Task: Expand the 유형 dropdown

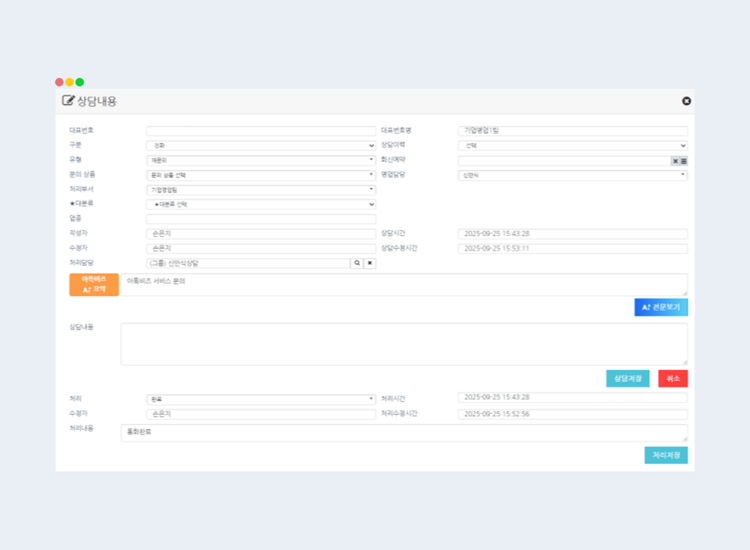Action: pos(261,160)
